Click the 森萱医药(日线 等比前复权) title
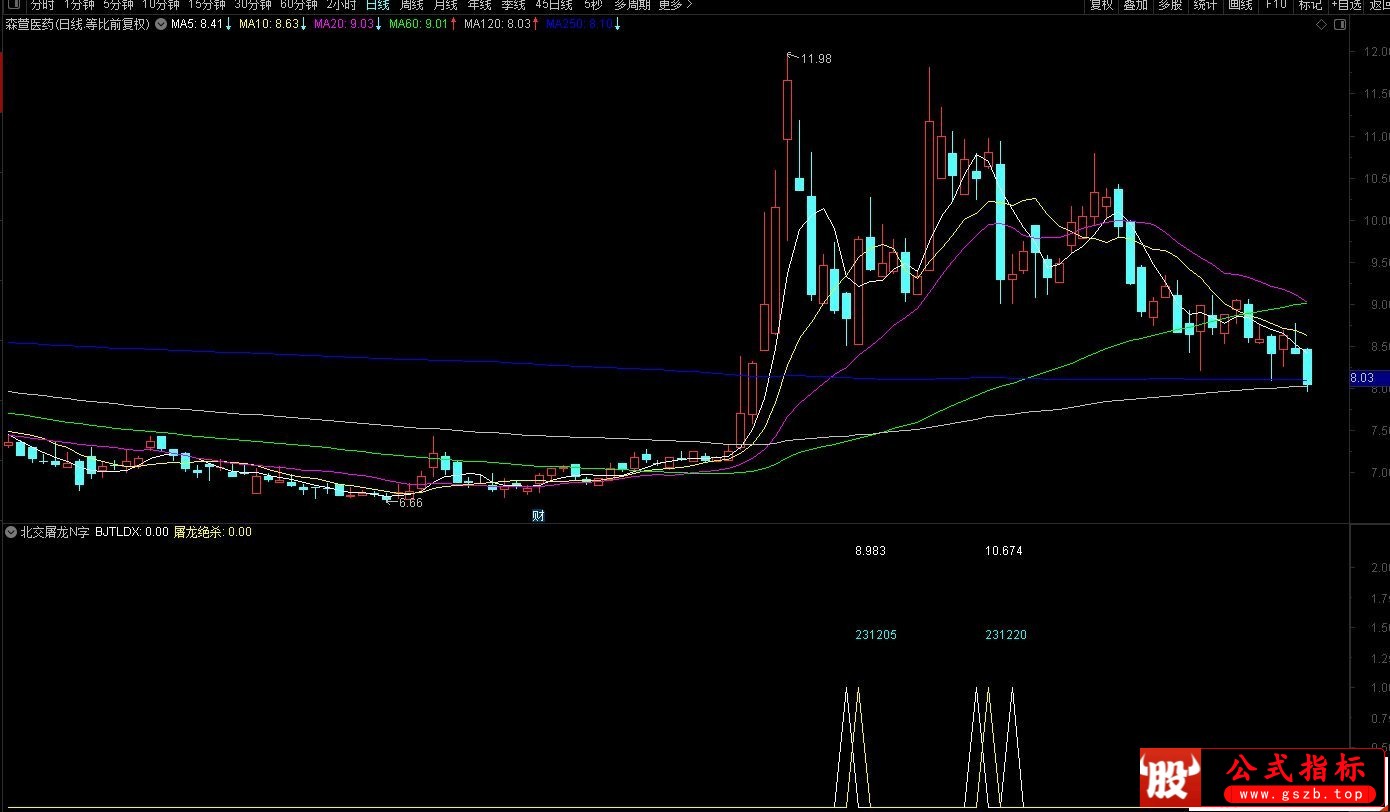Screen dimensions: 1390x812 tap(78, 24)
